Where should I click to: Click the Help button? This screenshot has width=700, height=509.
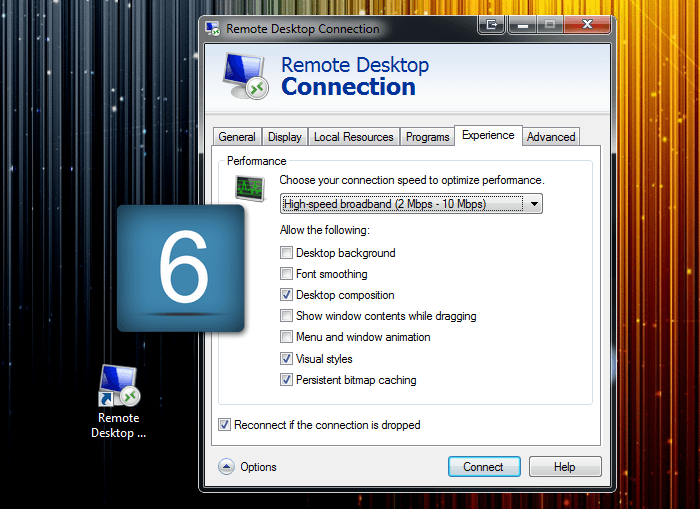pyautogui.click(x=565, y=467)
